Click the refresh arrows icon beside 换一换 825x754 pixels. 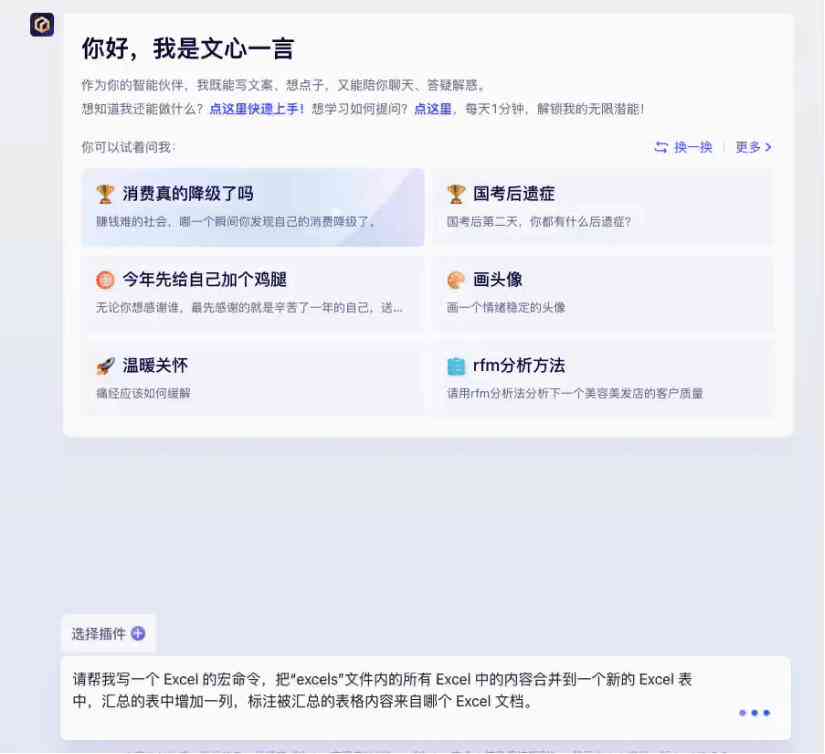(x=661, y=147)
